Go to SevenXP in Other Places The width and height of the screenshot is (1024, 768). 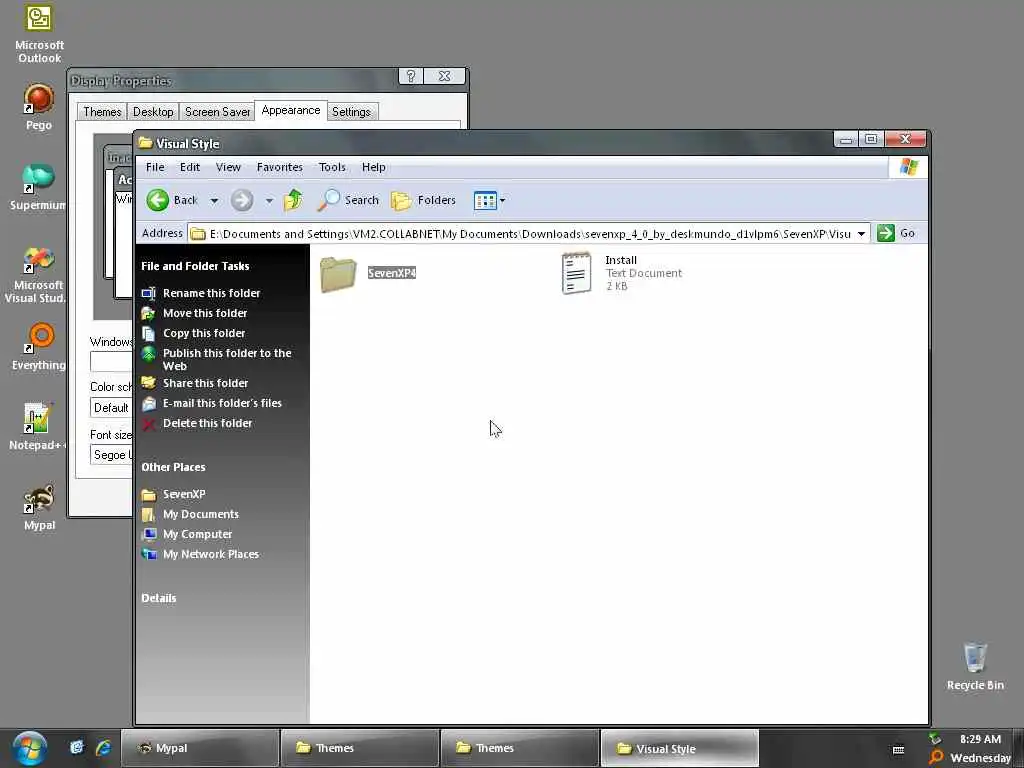[184, 494]
